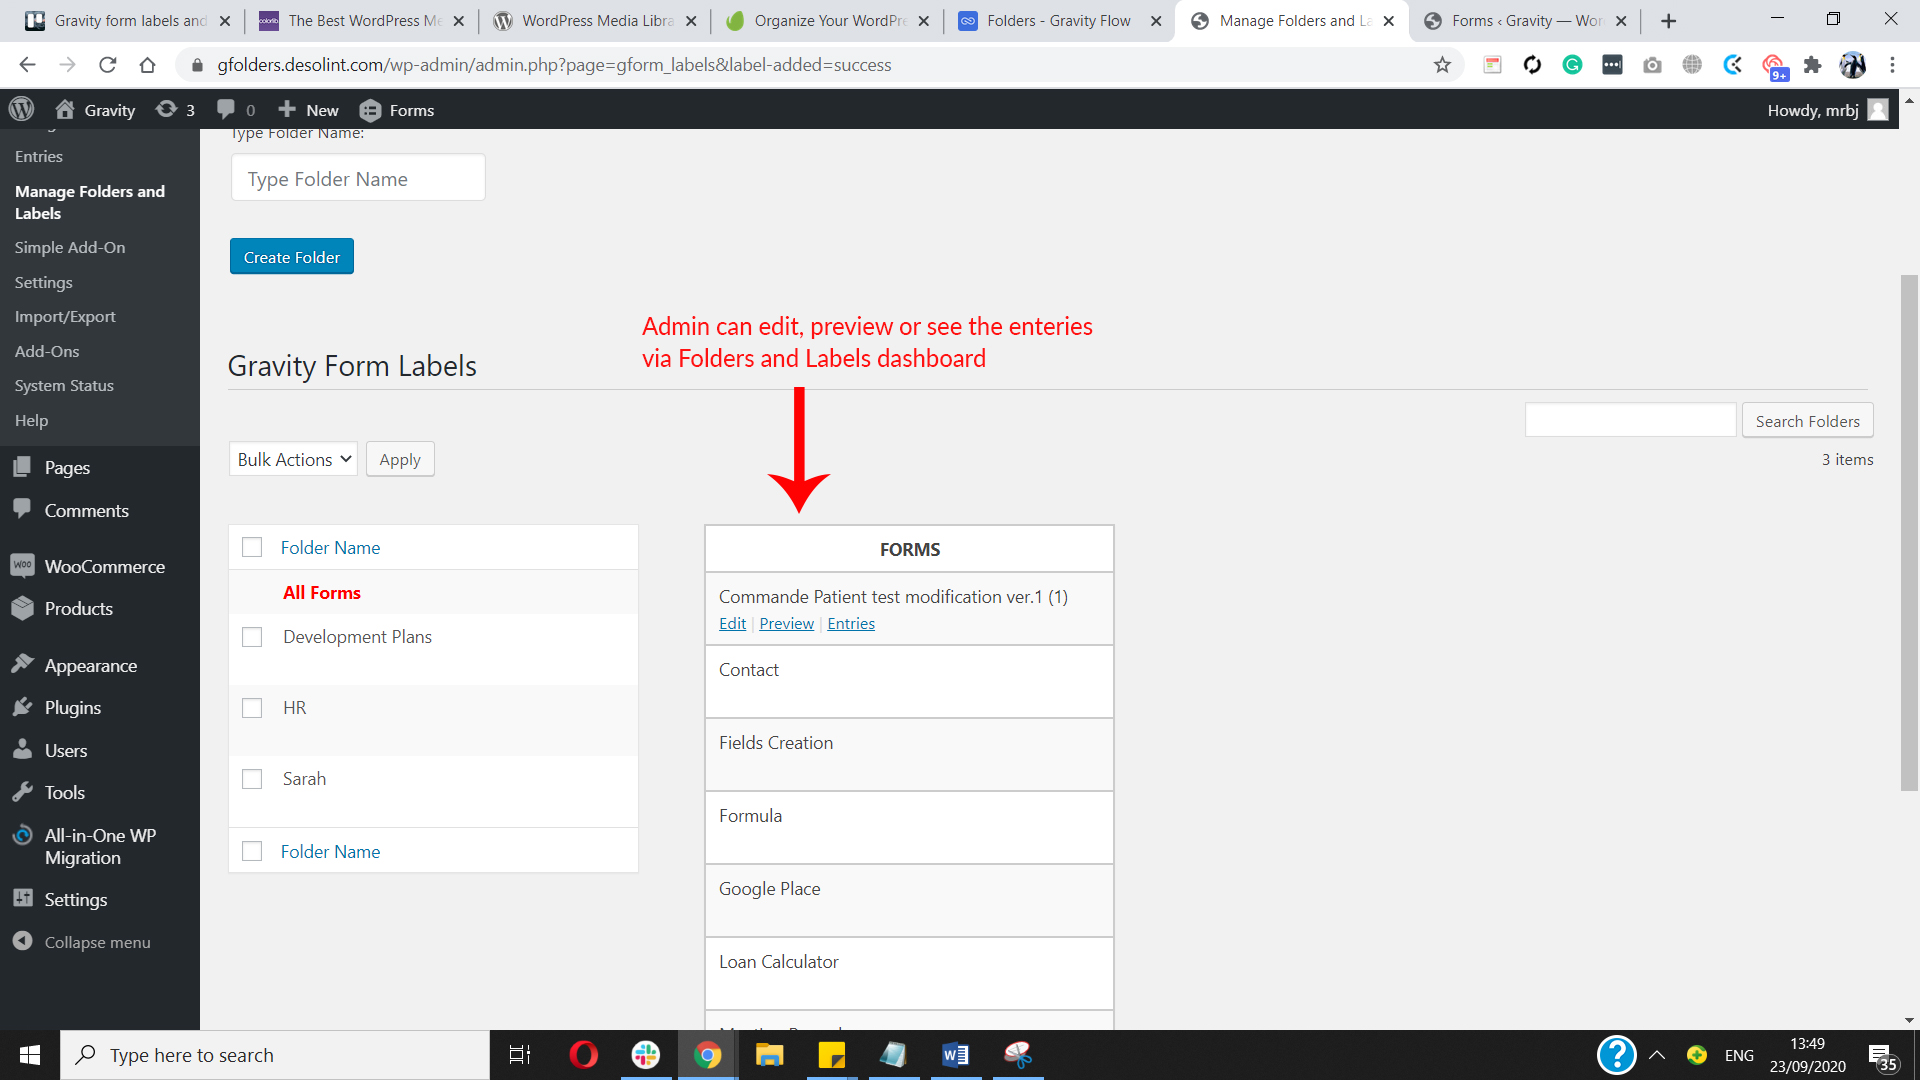Click Edit link under Commande Patient form
The width and height of the screenshot is (1920, 1080).
(x=732, y=623)
